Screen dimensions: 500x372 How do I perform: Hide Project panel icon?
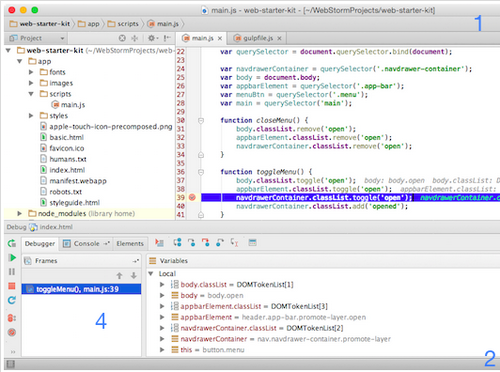coord(167,38)
